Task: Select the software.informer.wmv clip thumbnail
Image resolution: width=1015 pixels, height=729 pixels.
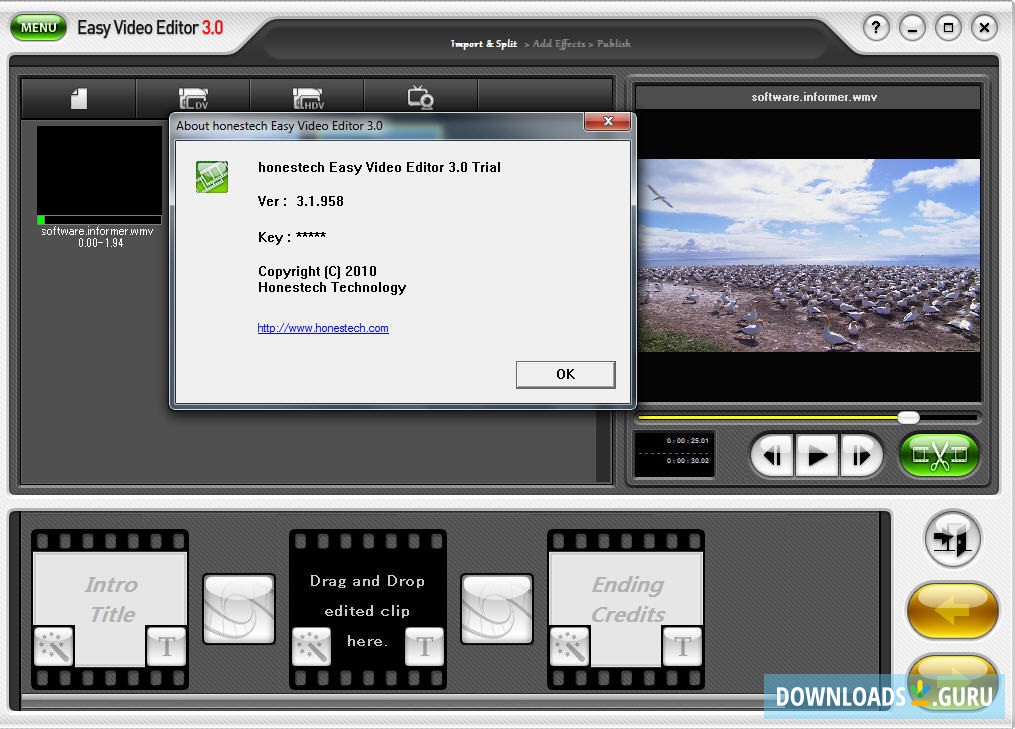Action: [x=99, y=174]
